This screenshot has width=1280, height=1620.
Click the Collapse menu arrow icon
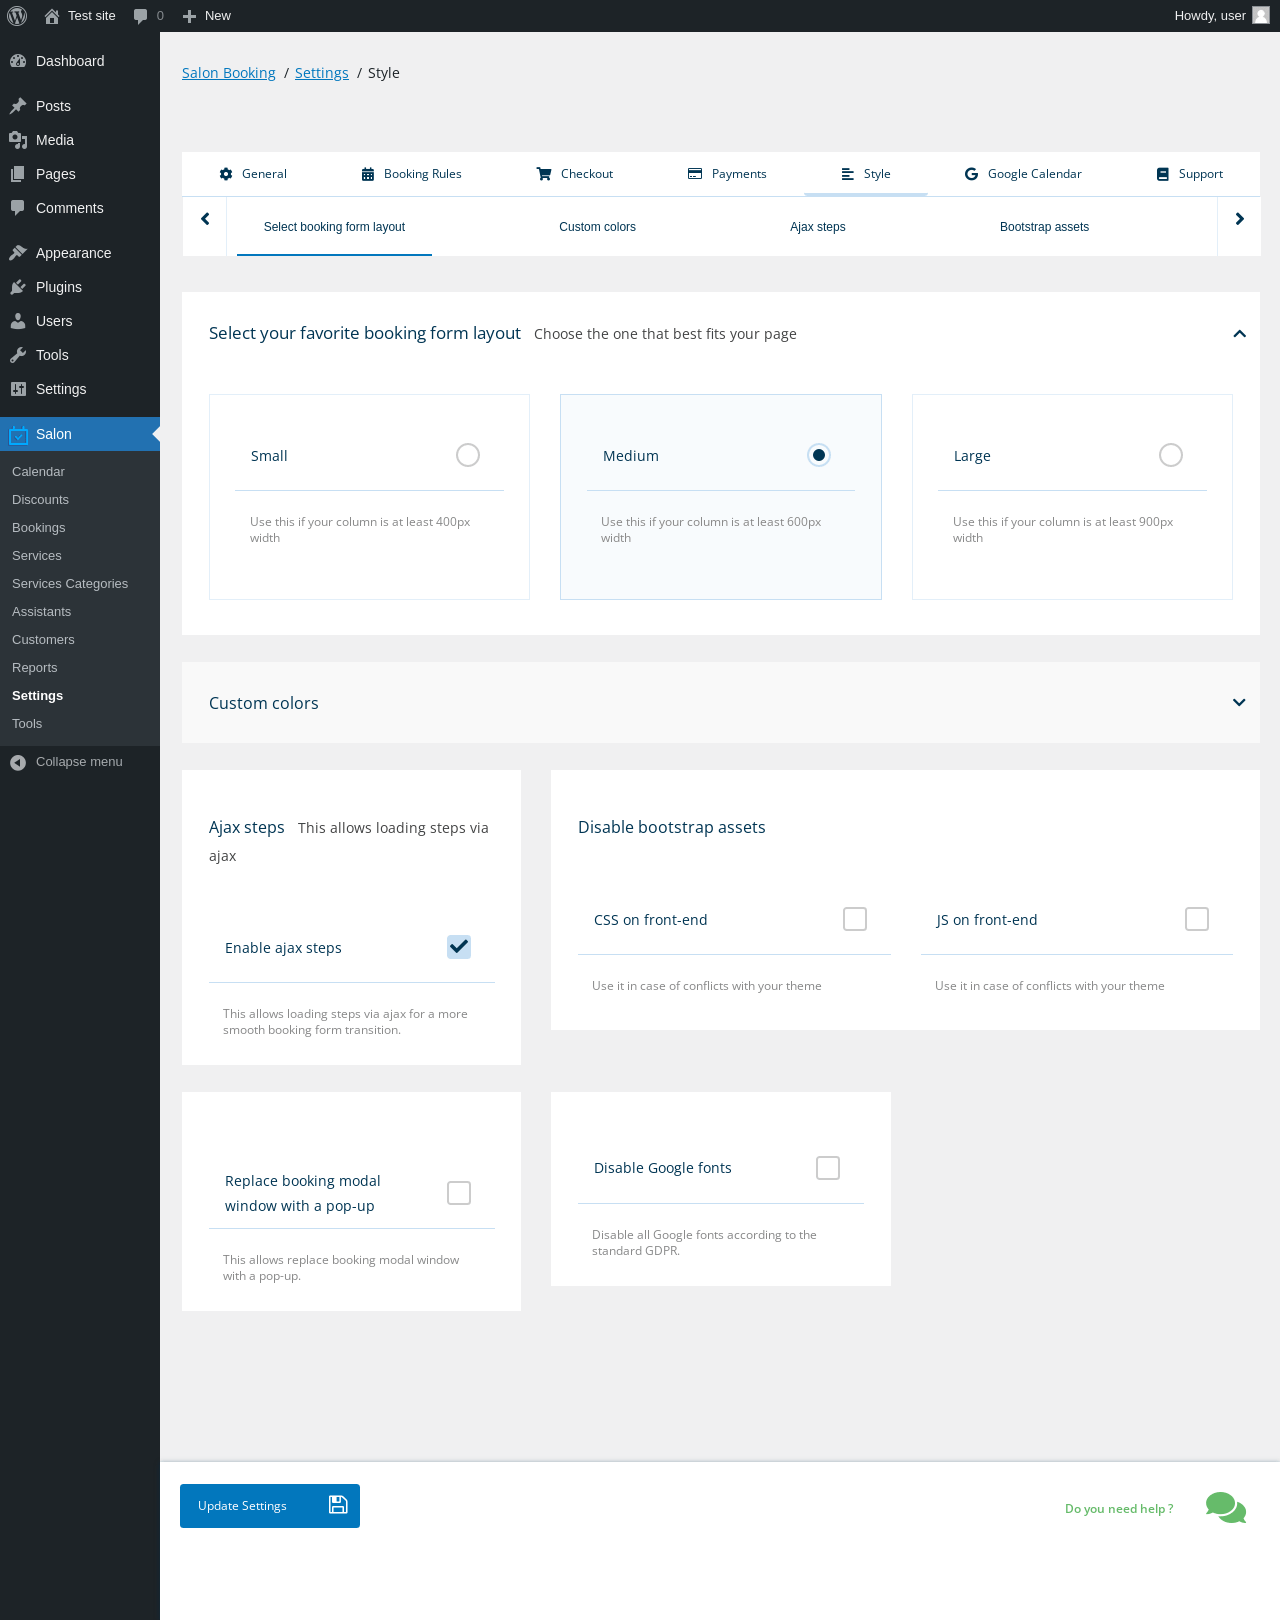[18, 762]
